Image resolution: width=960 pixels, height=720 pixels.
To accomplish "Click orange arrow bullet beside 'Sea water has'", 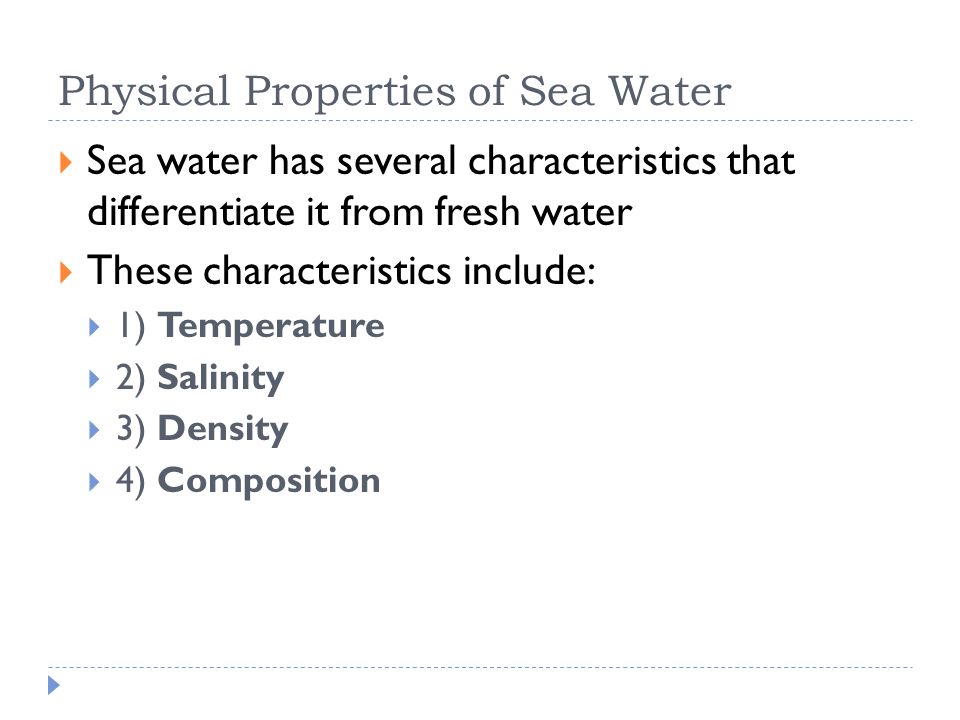I will click(x=66, y=163).
